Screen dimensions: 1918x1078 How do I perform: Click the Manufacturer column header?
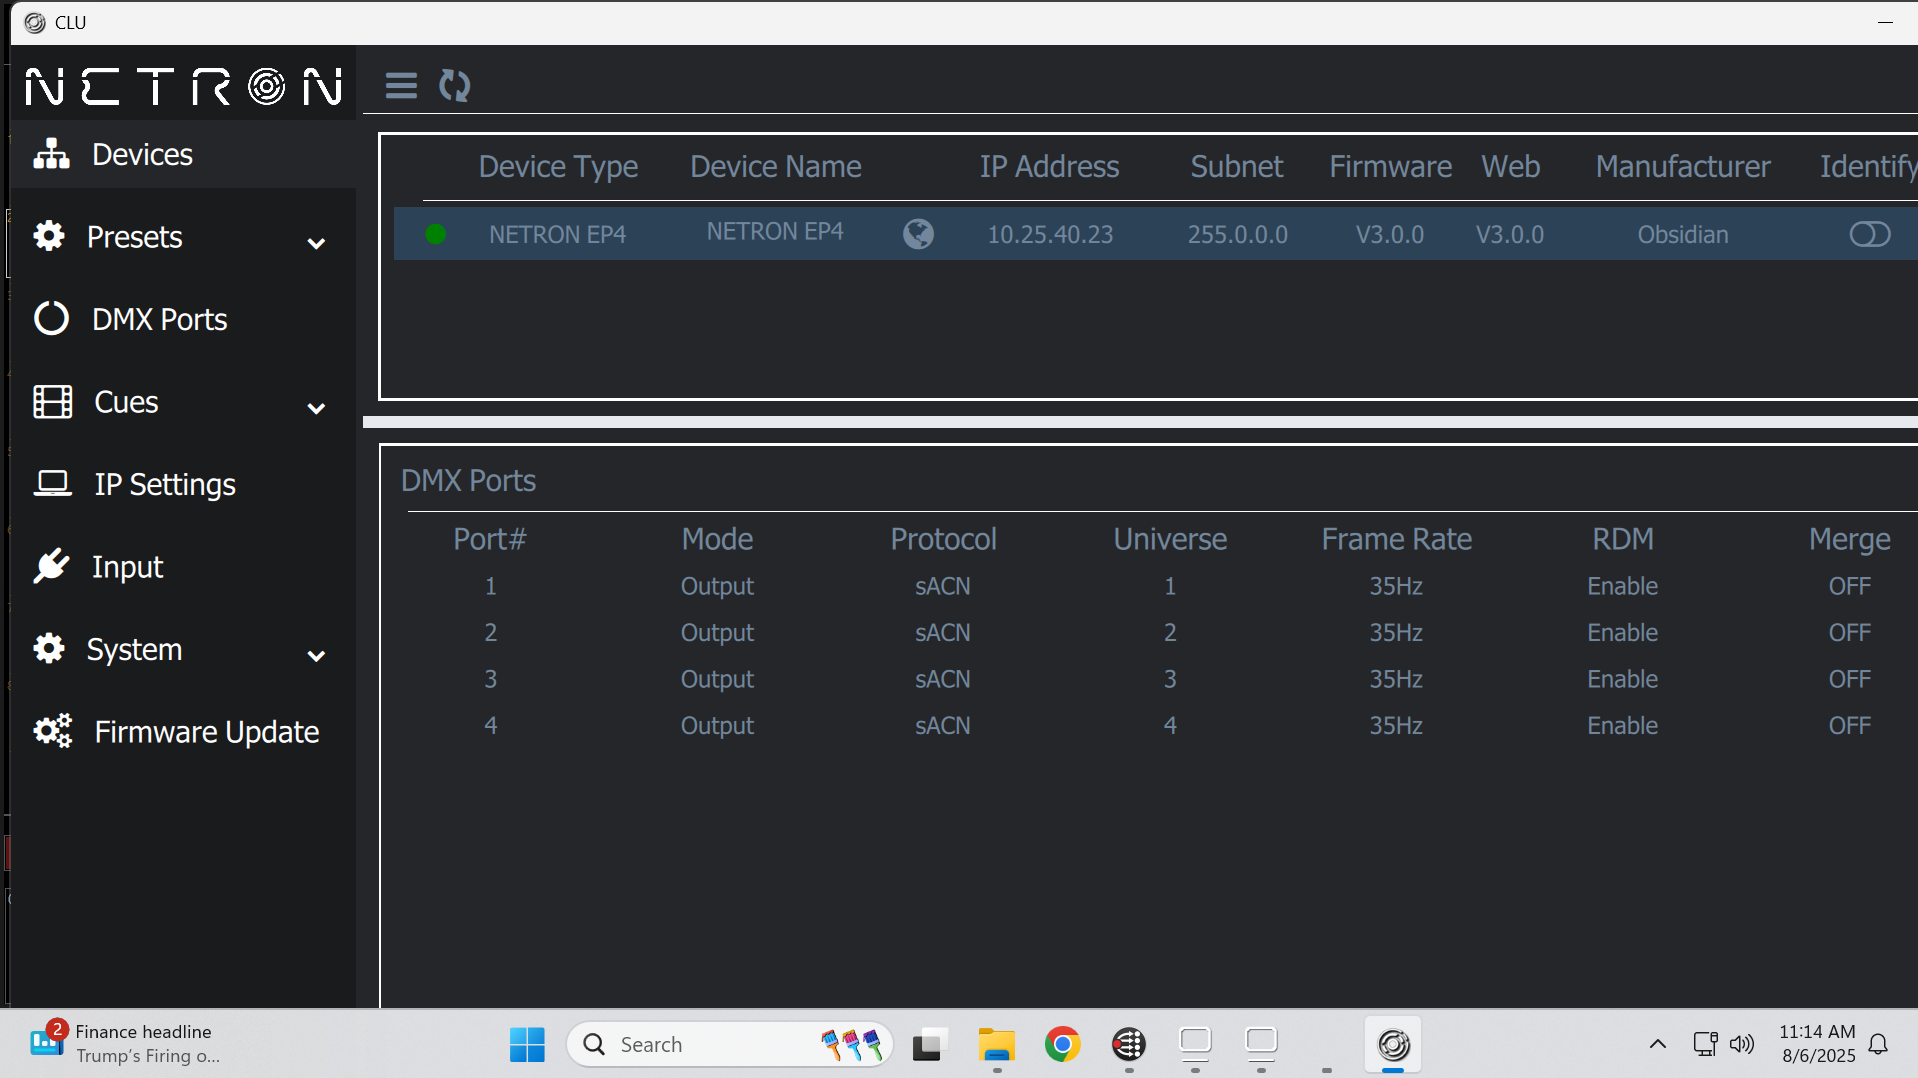click(x=1683, y=166)
